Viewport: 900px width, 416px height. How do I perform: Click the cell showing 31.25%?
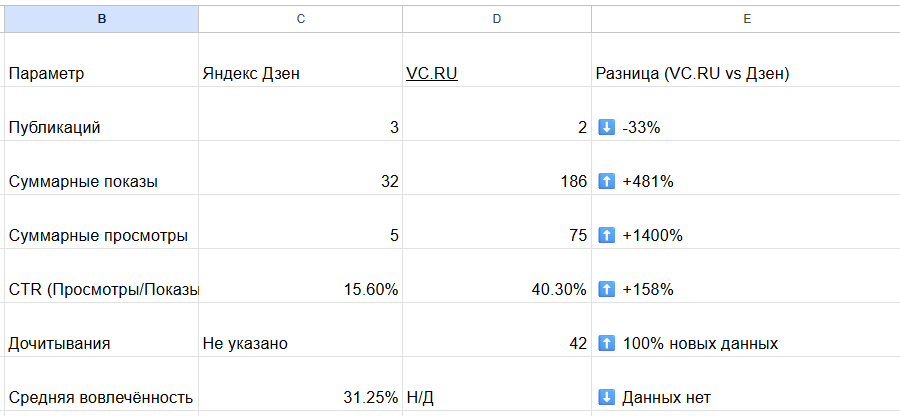pyautogui.click(x=301, y=397)
